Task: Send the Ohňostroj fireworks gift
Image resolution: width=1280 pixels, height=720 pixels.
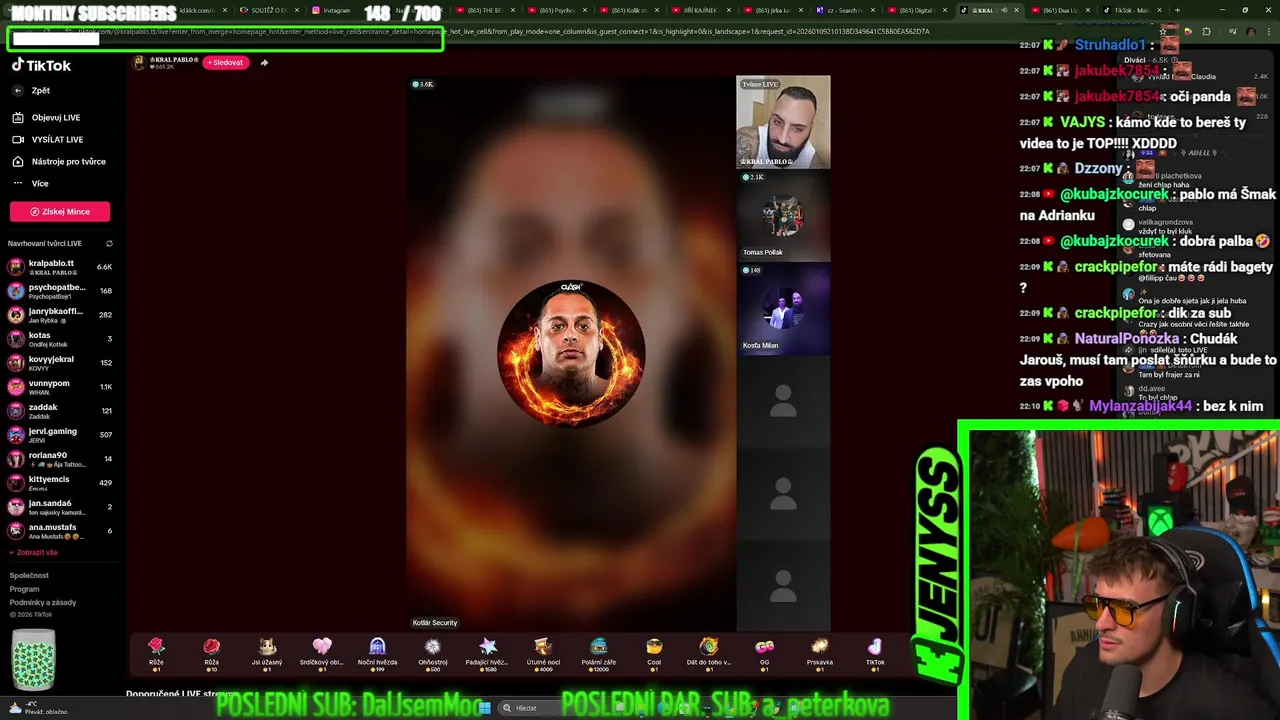Action: pos(433,653)
